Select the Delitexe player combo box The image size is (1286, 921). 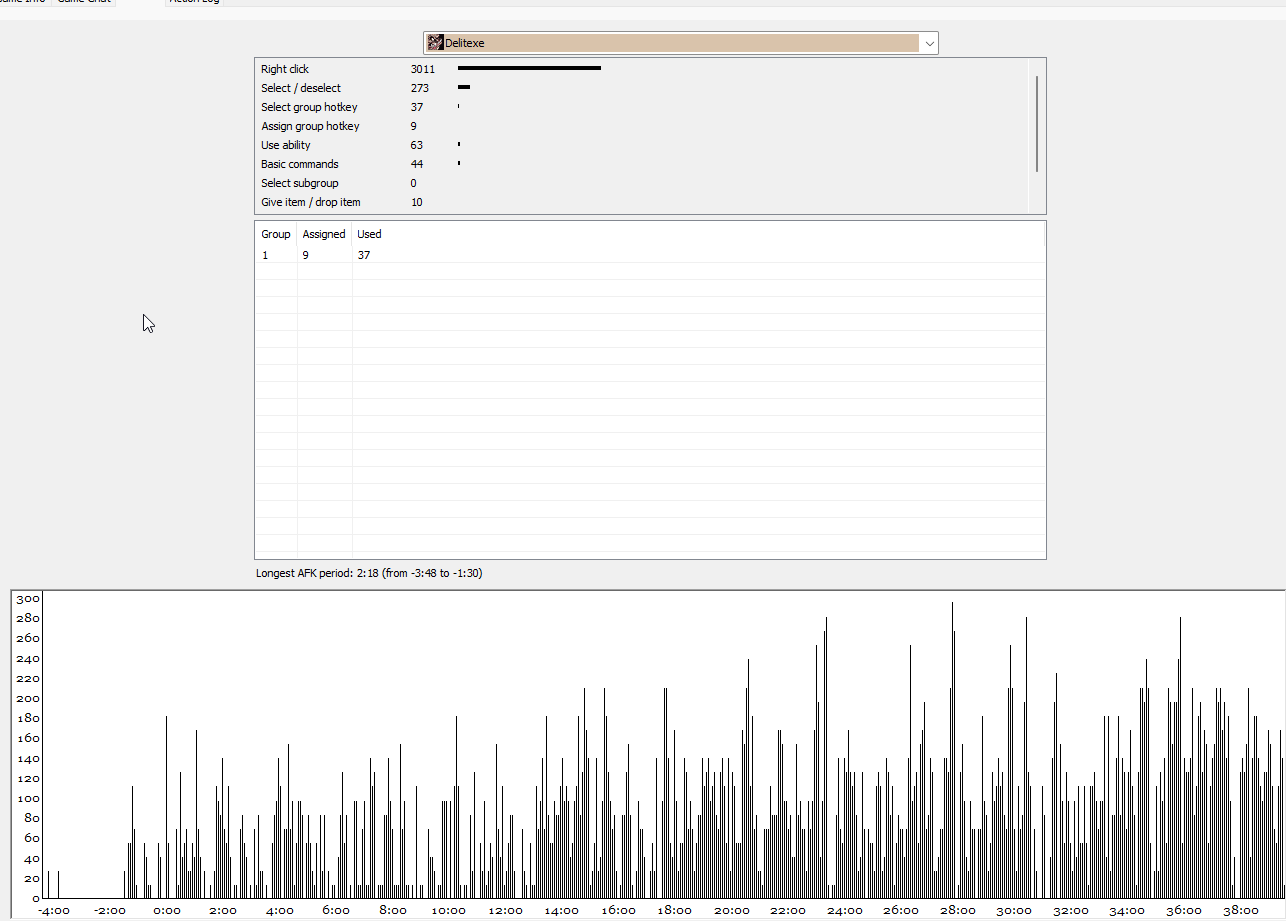click(680, 43)
